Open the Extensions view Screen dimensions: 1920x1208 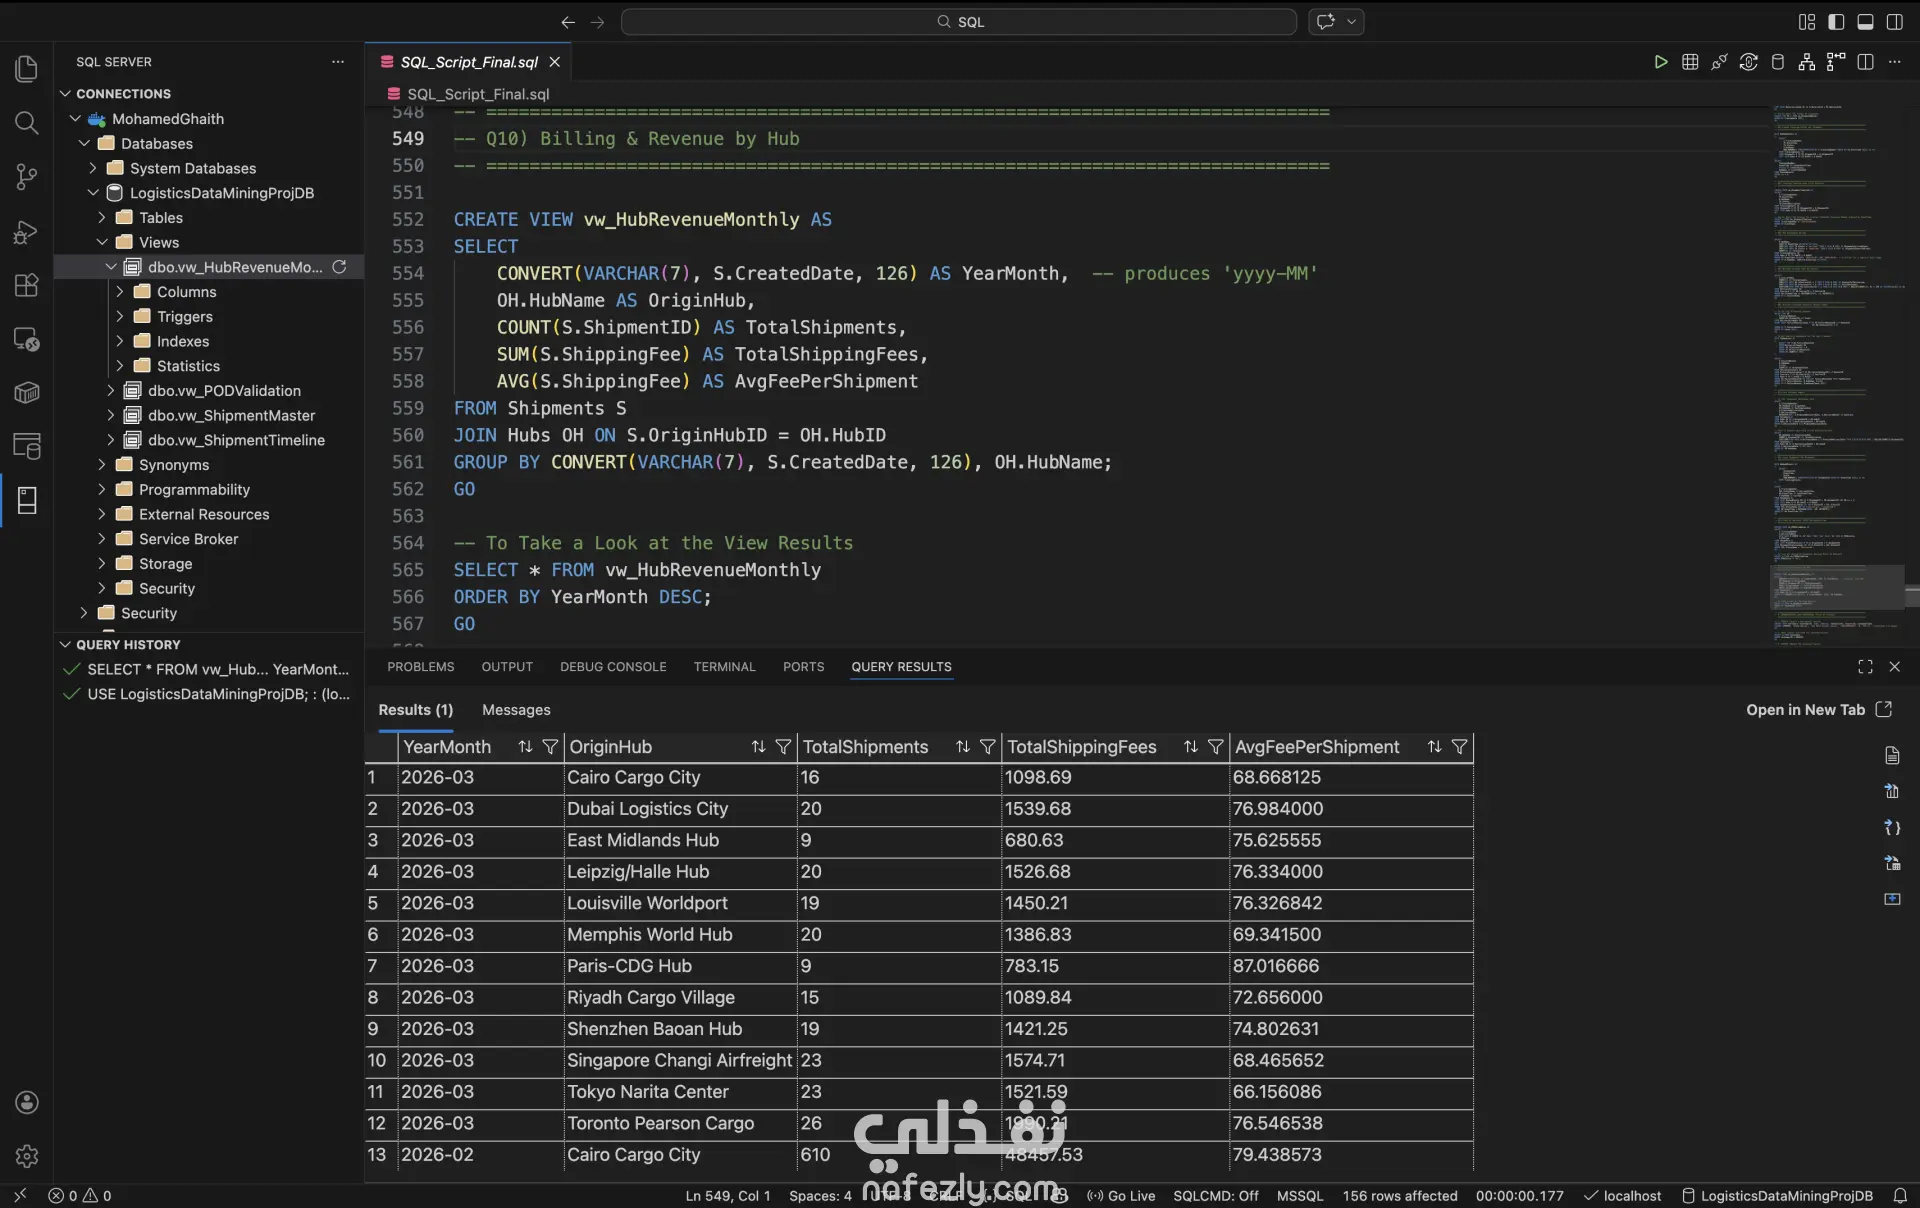27,285
